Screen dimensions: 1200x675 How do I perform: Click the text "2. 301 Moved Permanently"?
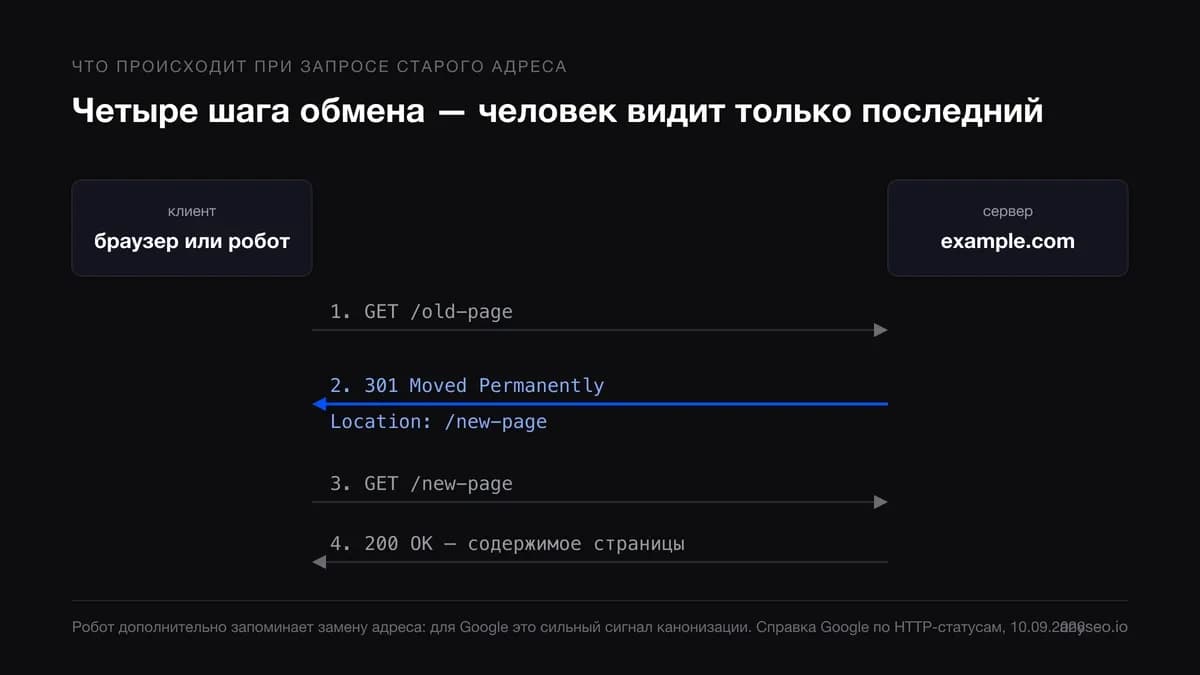coord(467,385)
